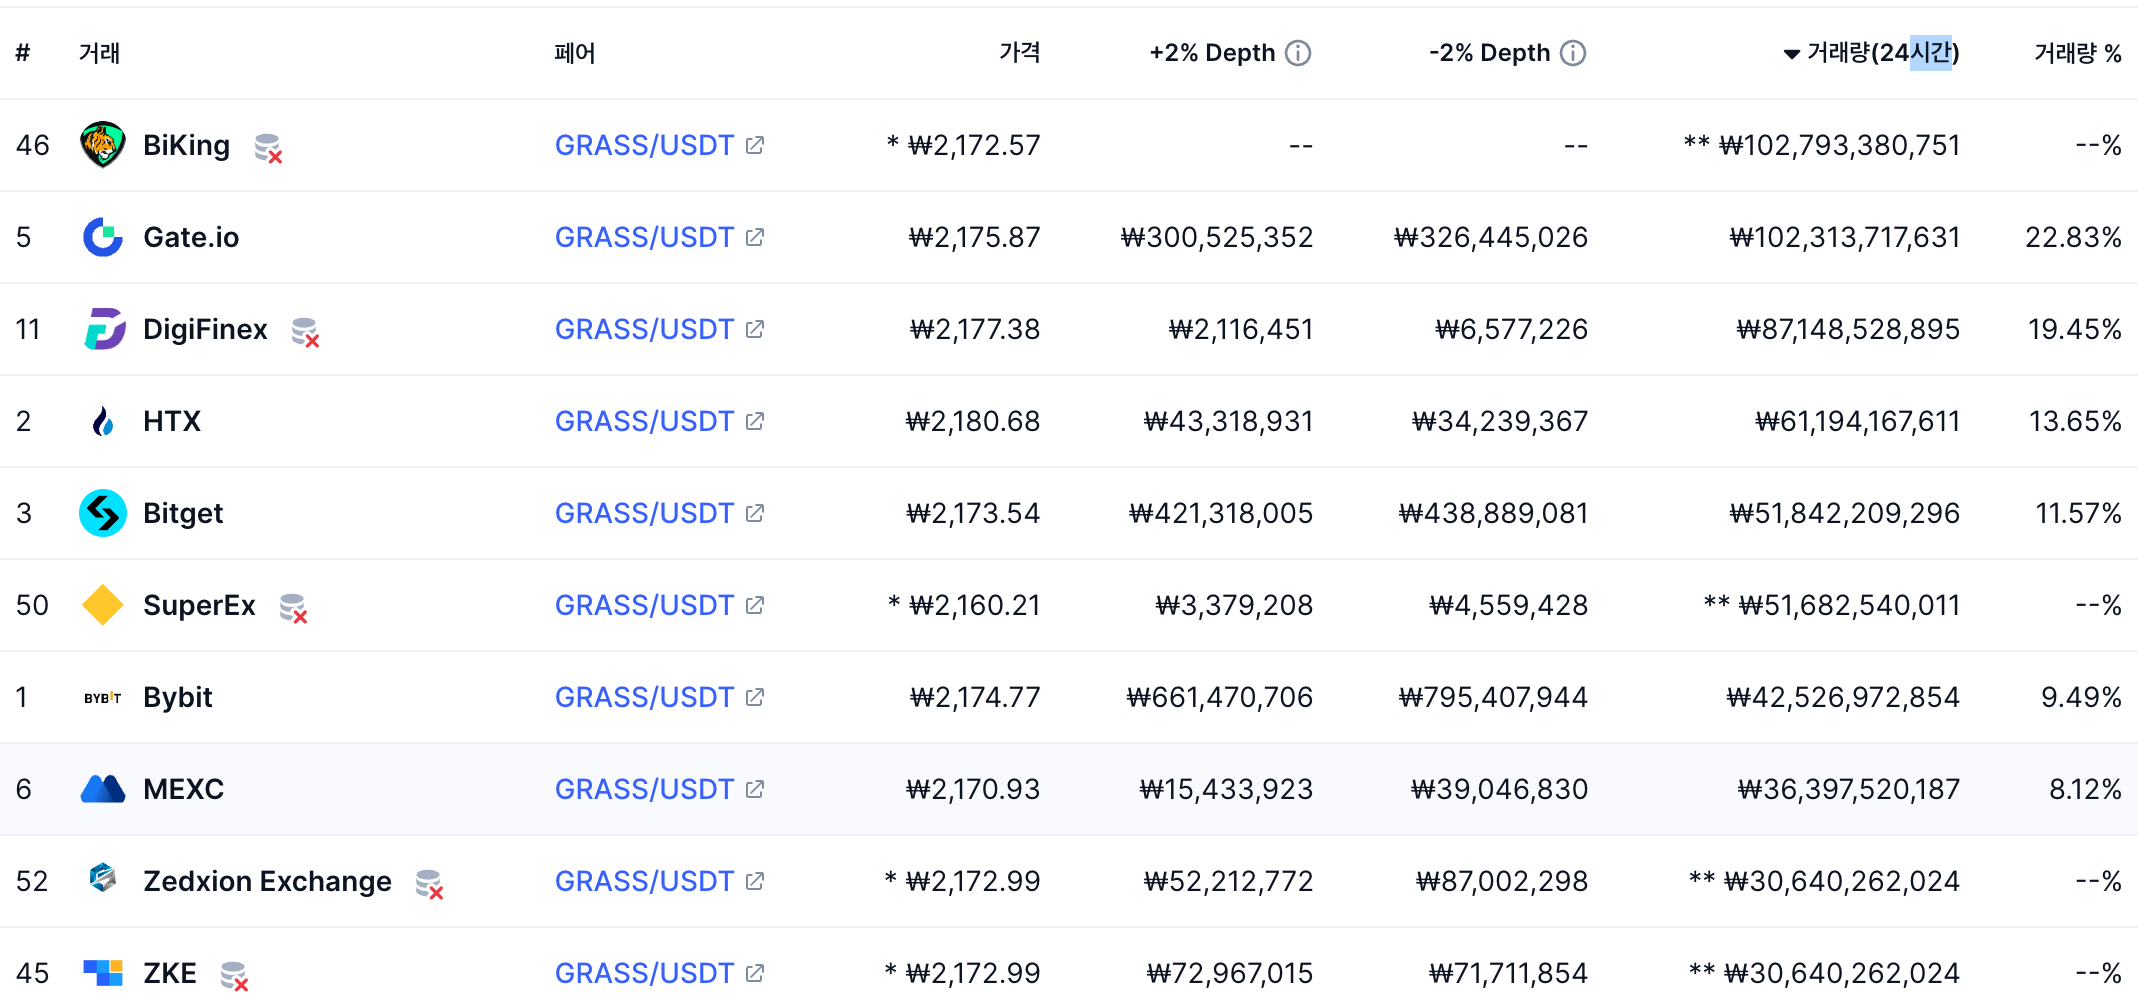
Task: Open MEXC's GRASS/USDT pair link
Action: tap(644, 789)
